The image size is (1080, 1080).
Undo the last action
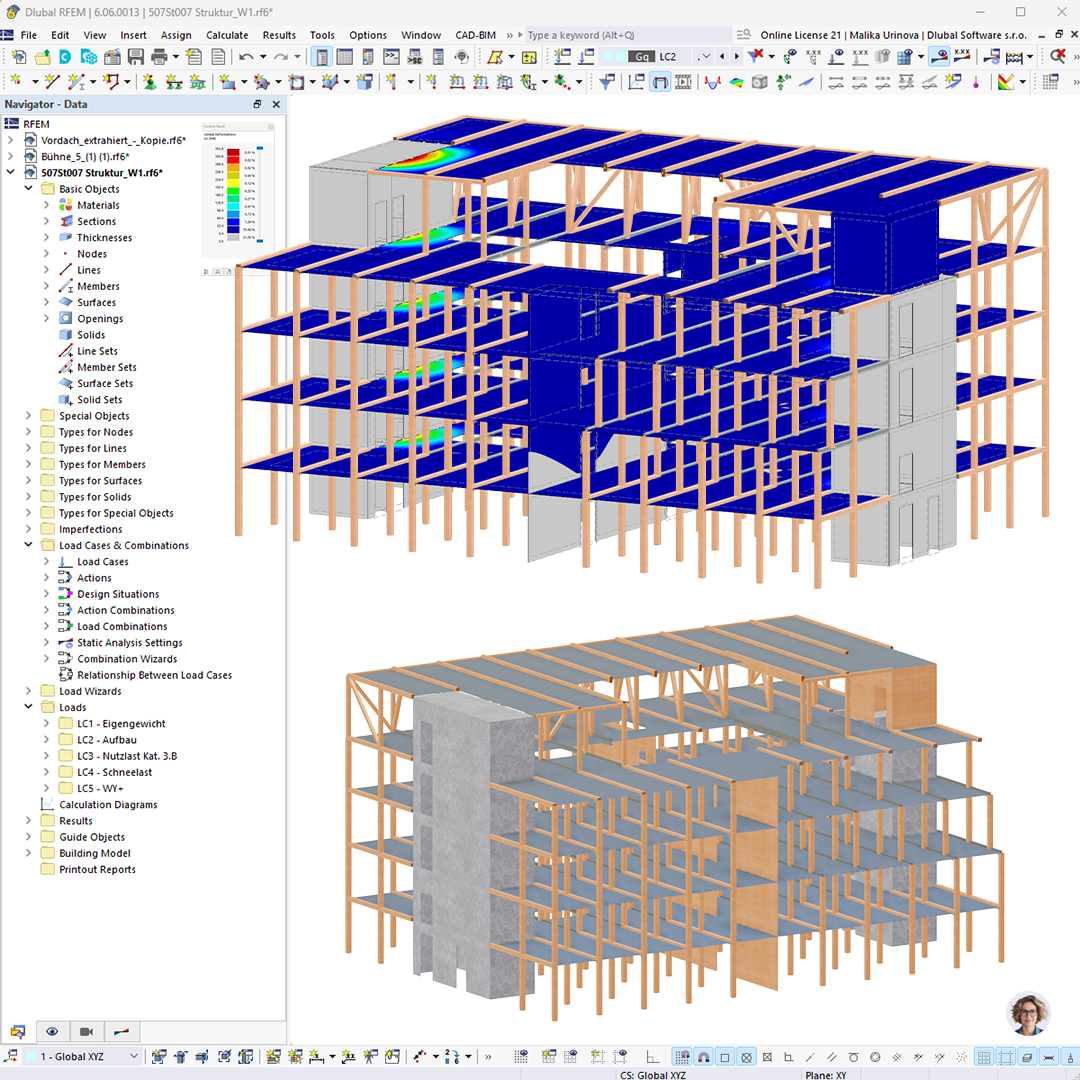(247, 57)
